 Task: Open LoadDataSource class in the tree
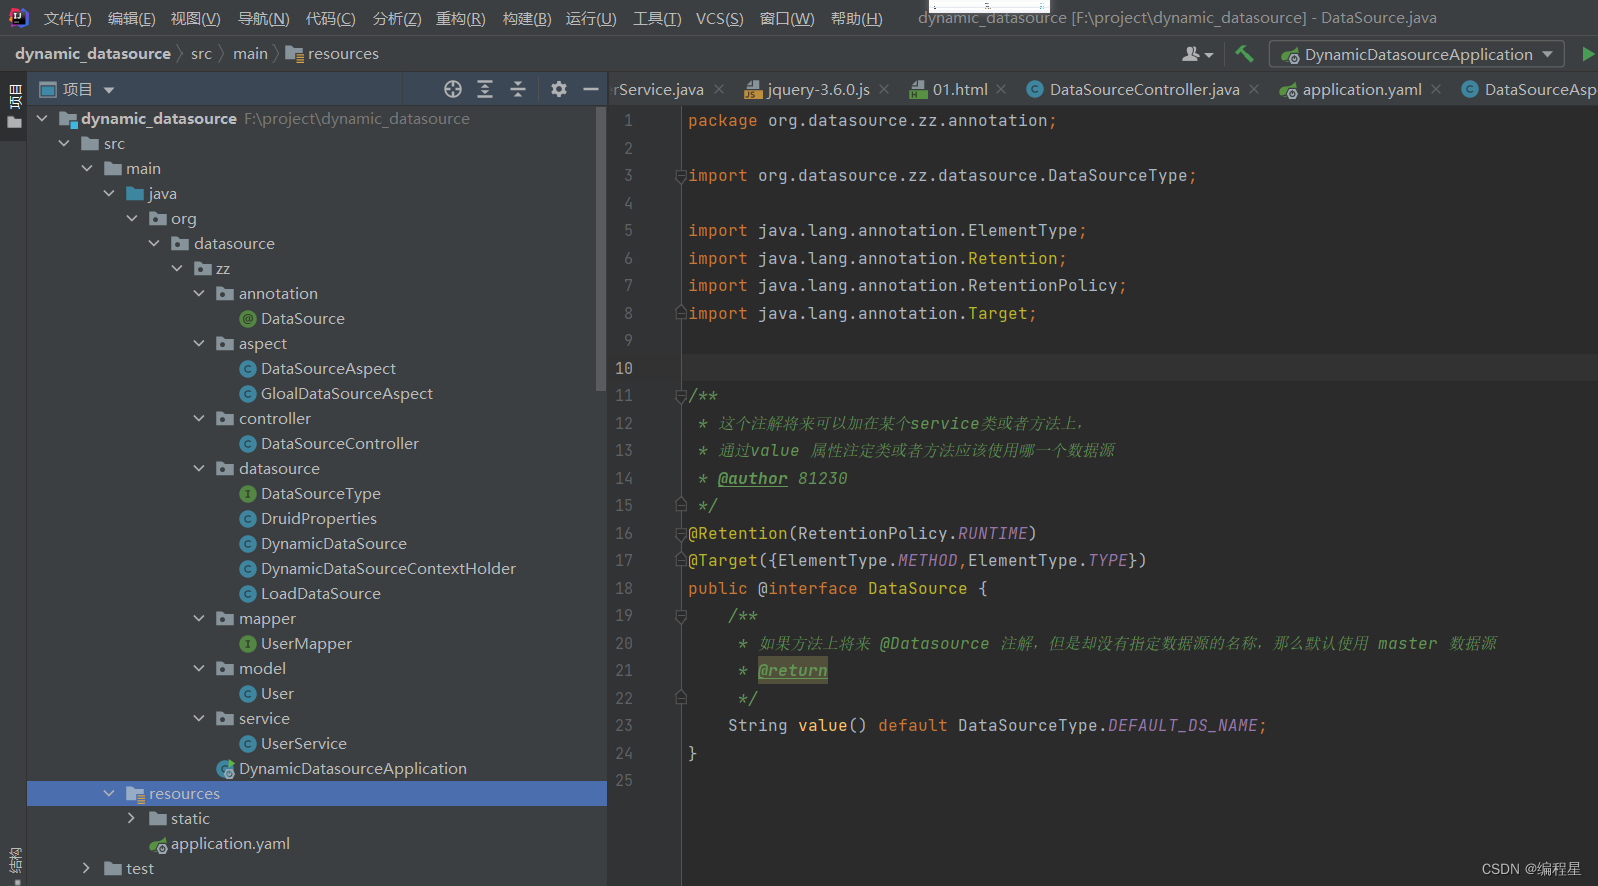pyautogui.click(x=321, y=593)
